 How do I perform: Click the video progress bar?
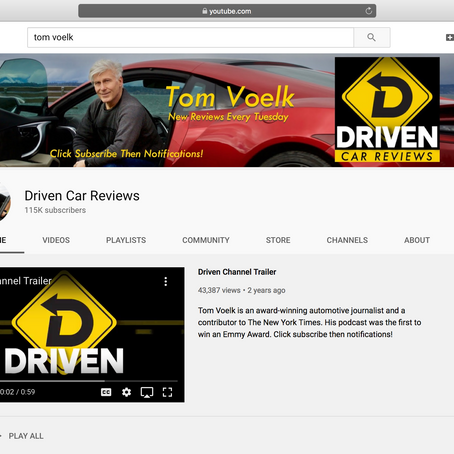pos(88,381)
